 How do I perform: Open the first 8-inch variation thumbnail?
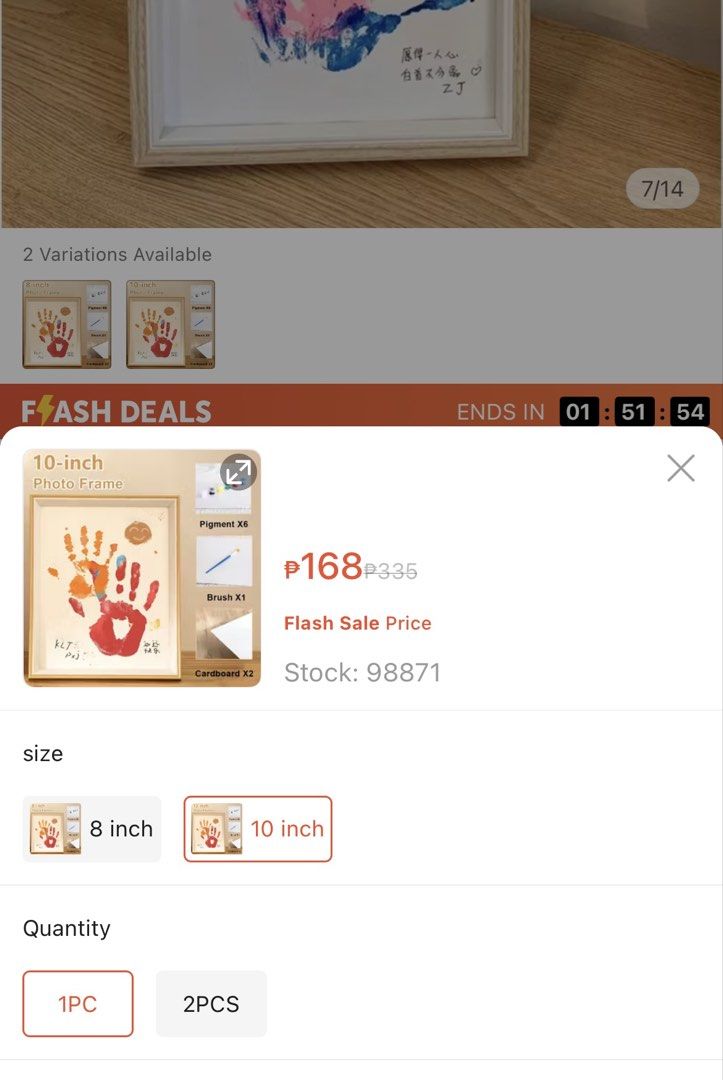click(x=67, y=324)
